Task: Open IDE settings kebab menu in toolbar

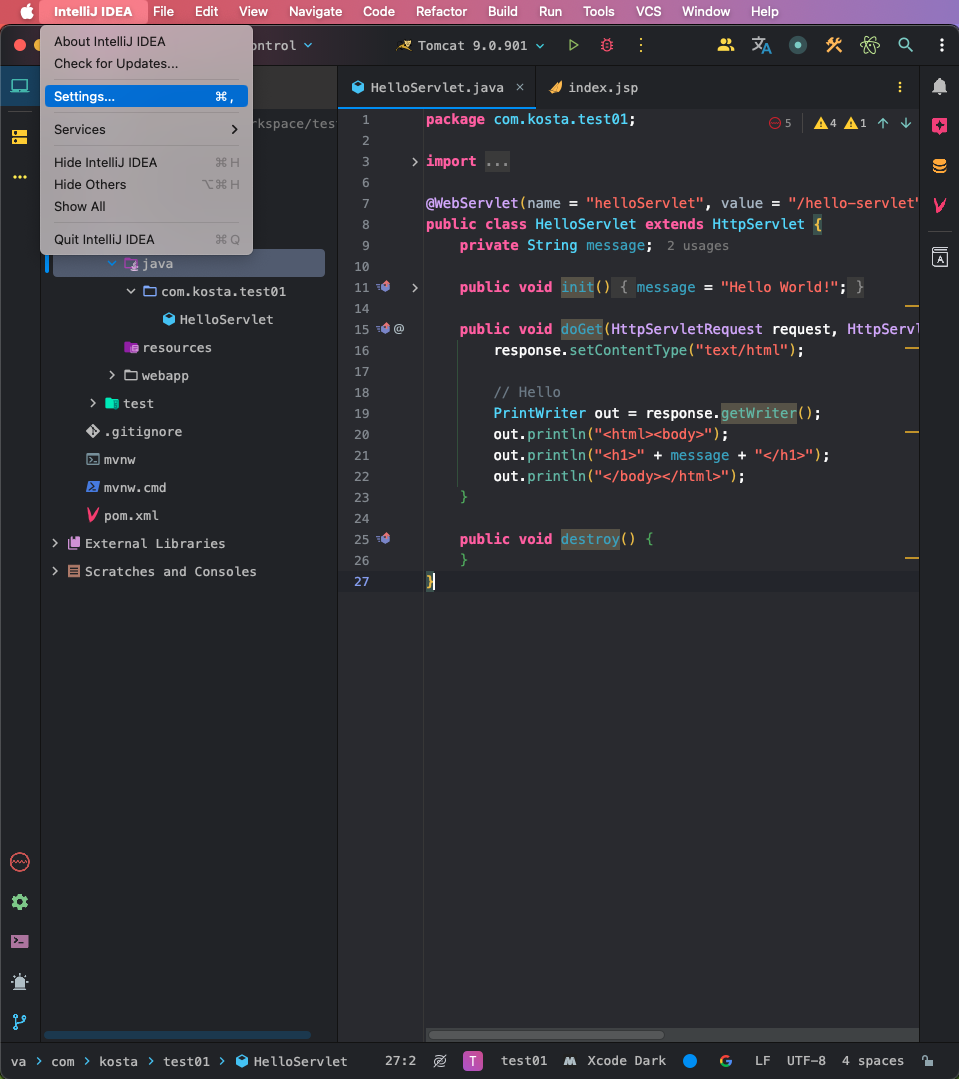Action: (942, 45)
